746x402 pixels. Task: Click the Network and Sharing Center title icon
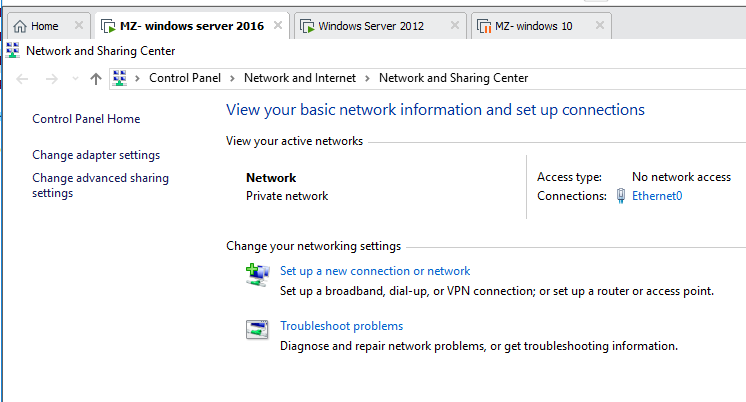click(x=13, y=50)
